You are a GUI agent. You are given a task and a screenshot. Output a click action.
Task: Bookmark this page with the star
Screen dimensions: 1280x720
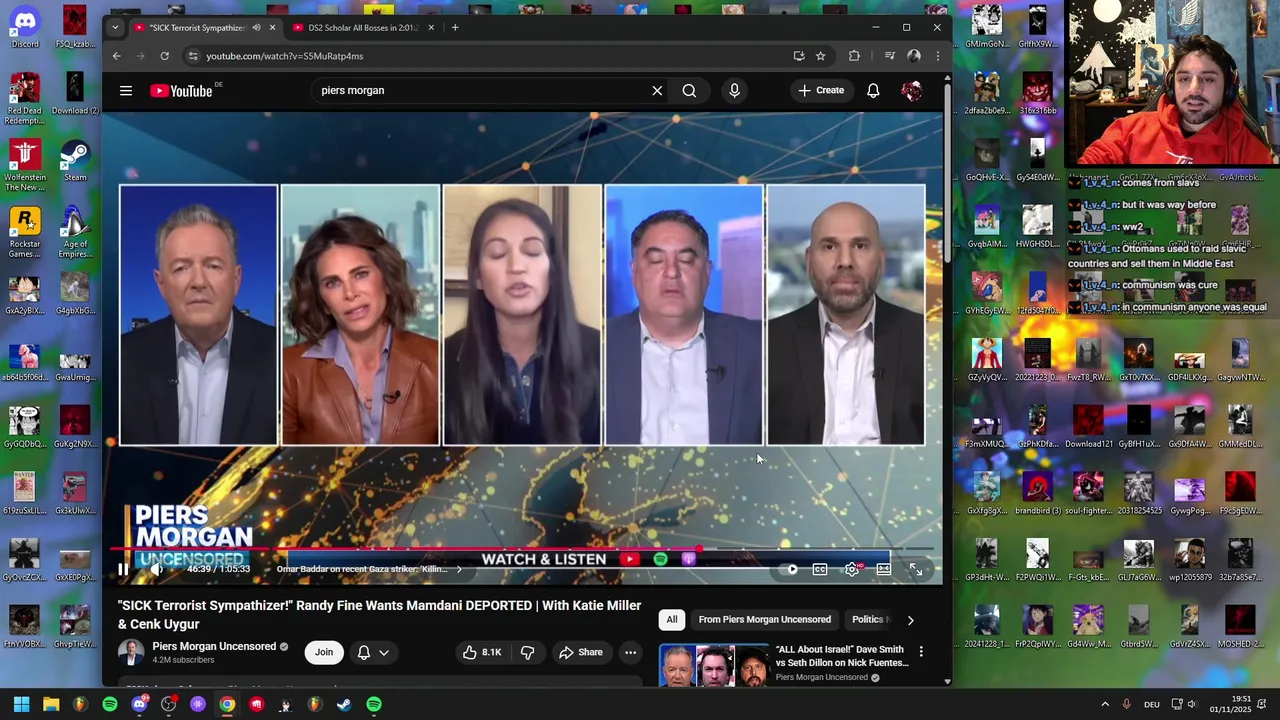click(821, 56)
